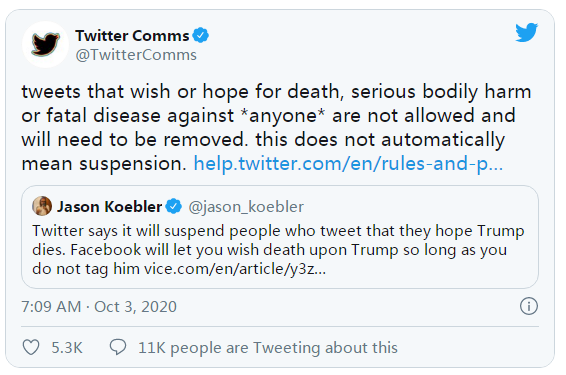
Task: Click the Twitter Comms verified badge
Action: click(200, 35)
